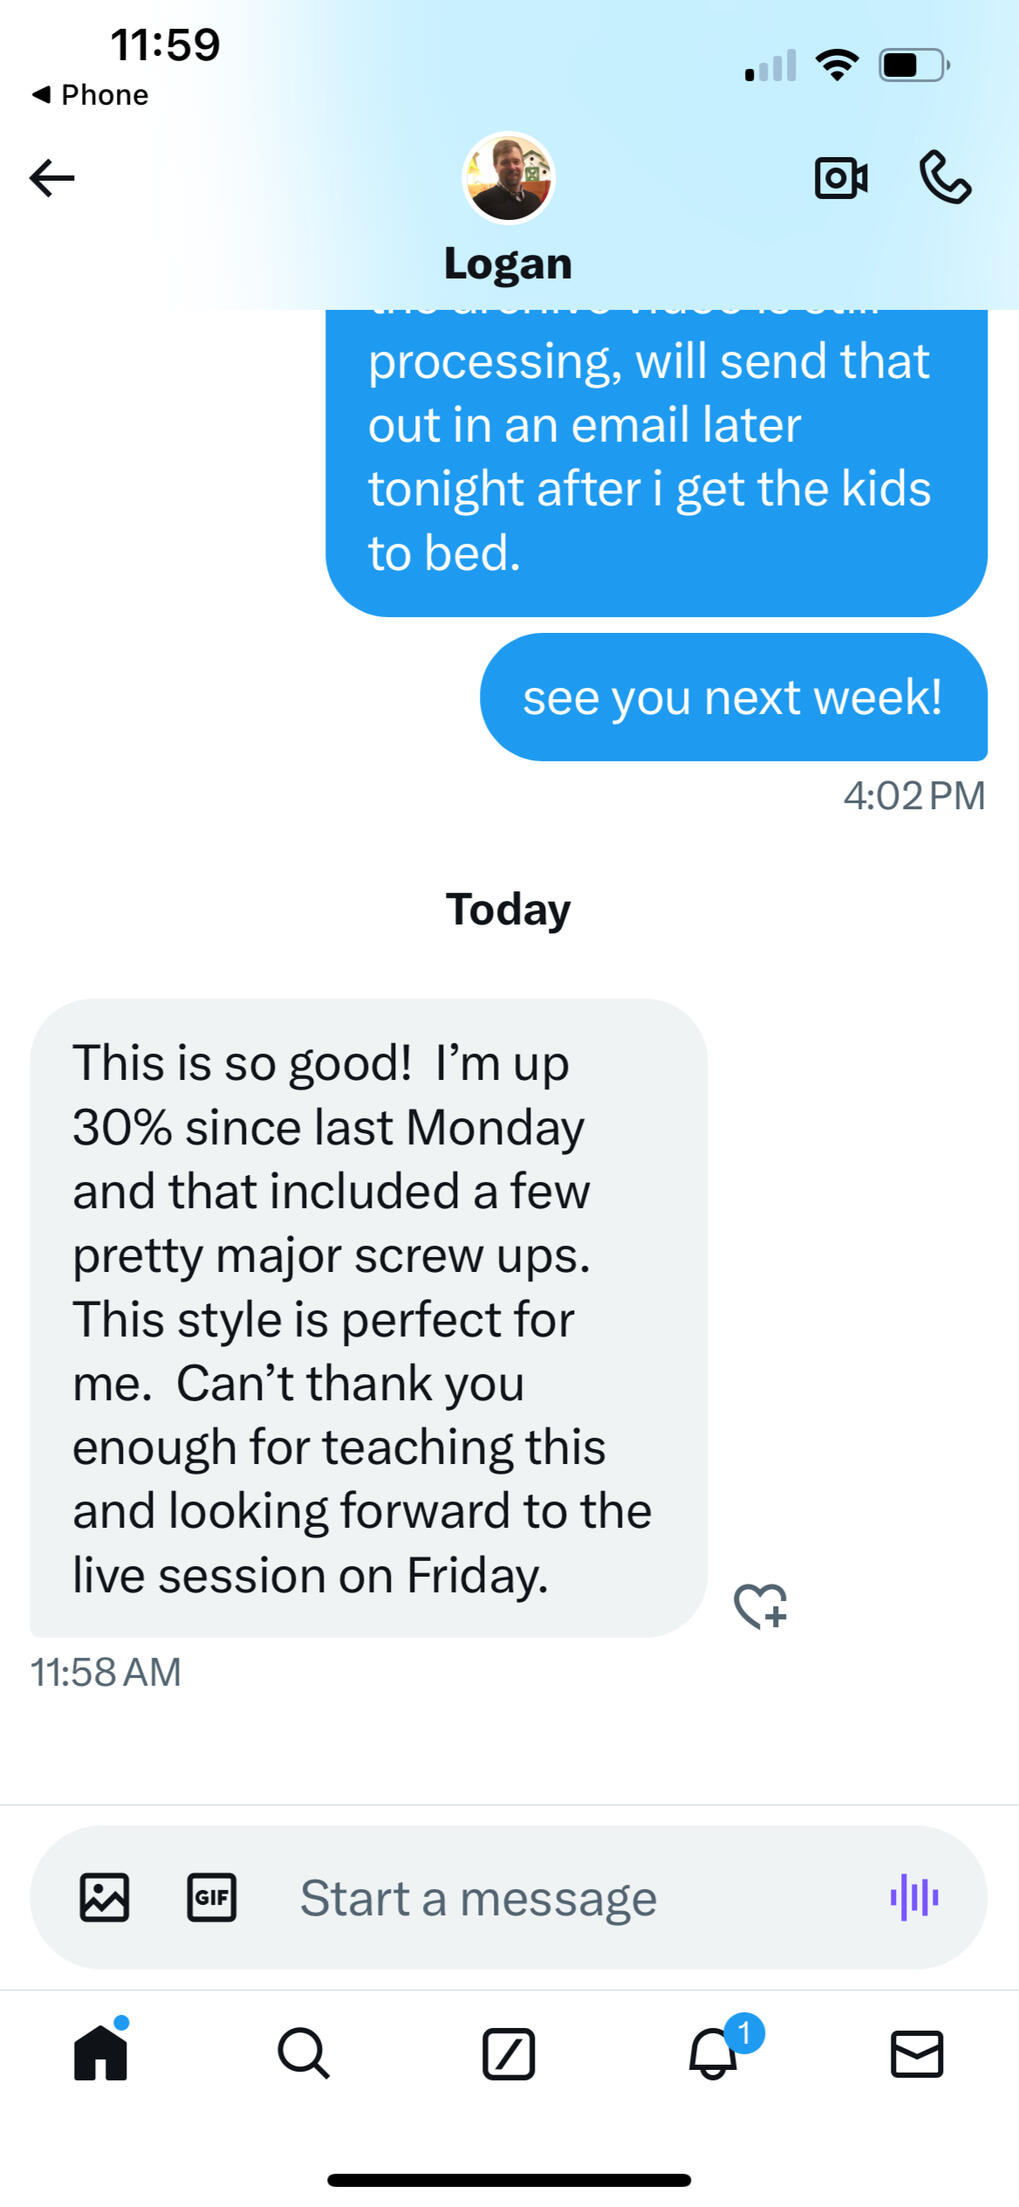Open the Grok tab
This screenshot has height=2207, width=1019.
click(x=508, y=2053)
